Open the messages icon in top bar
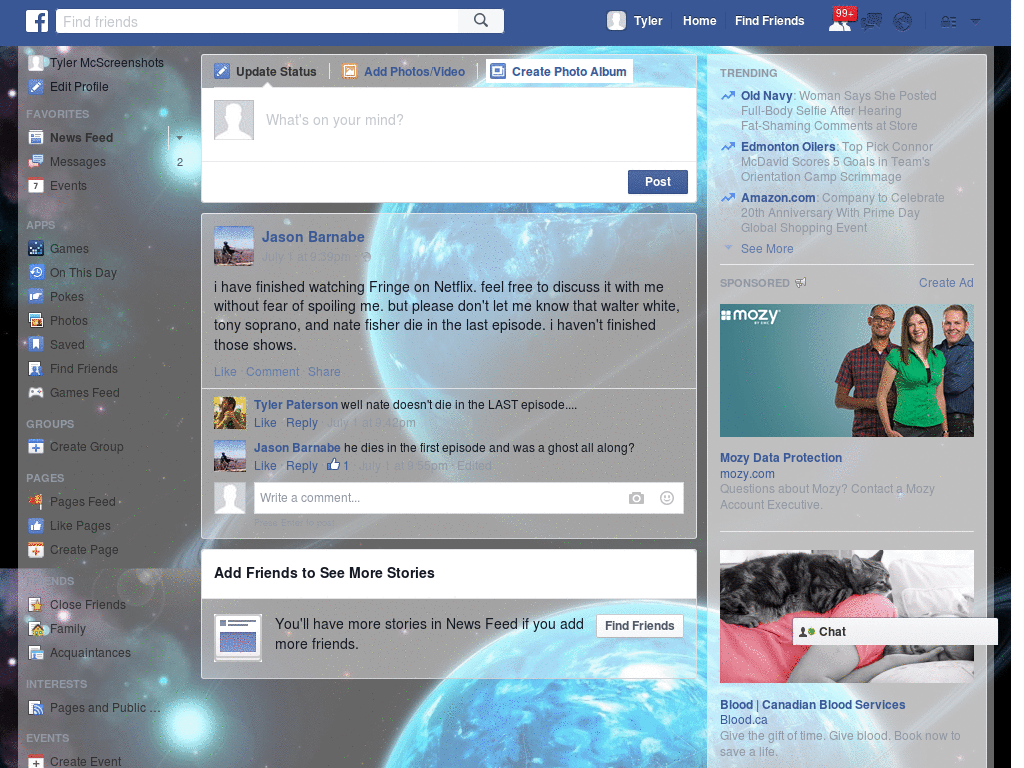 pos(871,22)
